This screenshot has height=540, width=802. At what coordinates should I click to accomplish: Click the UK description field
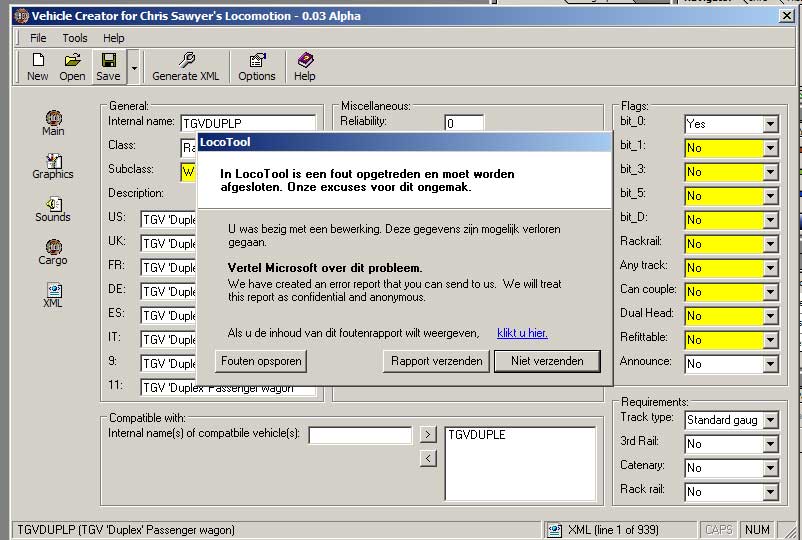coord(168,244)
